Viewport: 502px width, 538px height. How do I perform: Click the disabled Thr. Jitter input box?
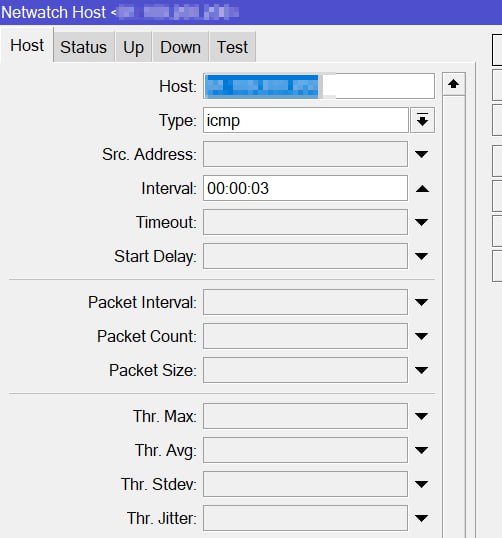coord(305,518)
